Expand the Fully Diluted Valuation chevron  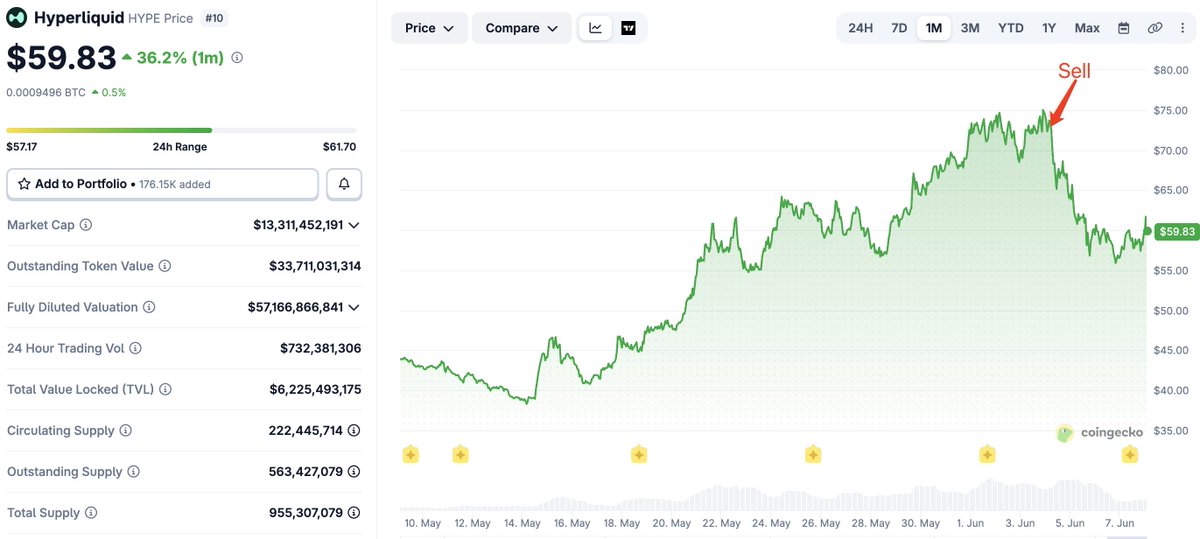(x=354, y=307)
